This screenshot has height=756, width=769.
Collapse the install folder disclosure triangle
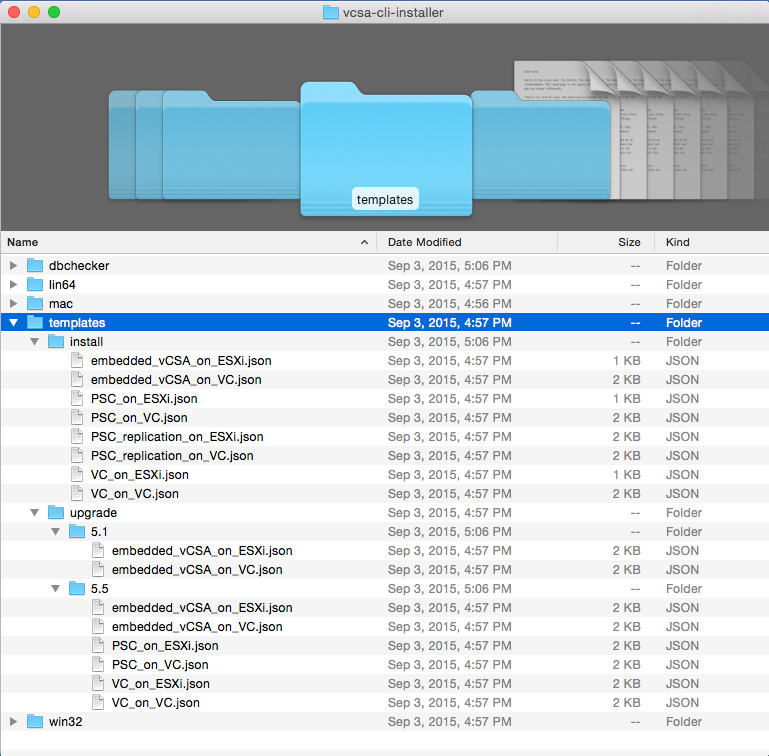34,342
